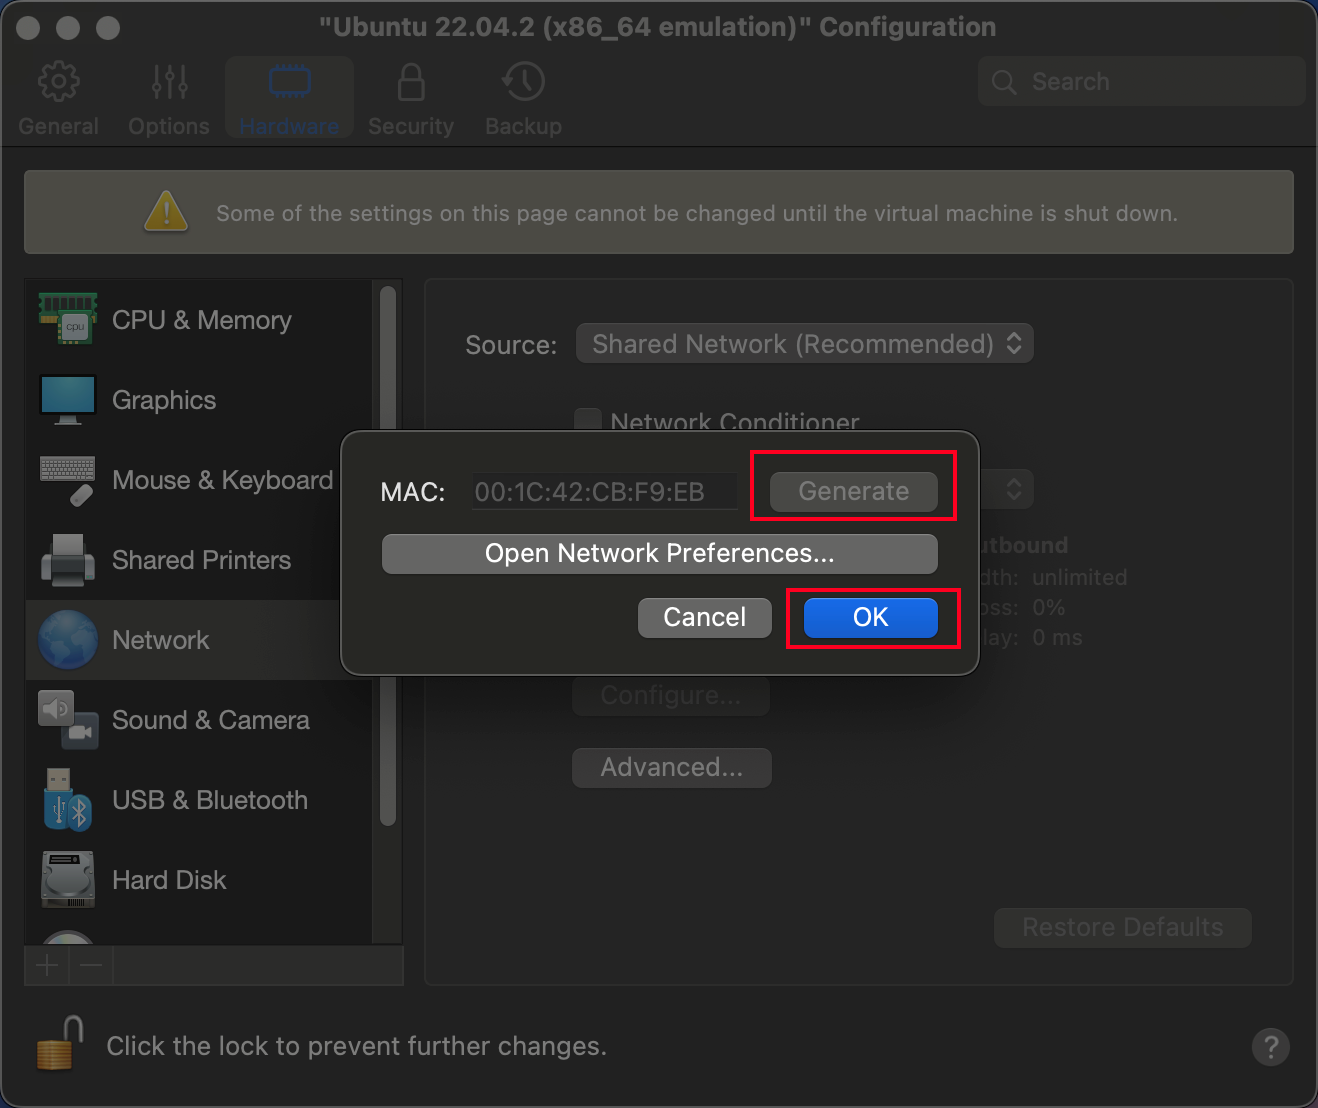Image resolution: width=1318 pixels, height=1108 pixels.
Task: Select Shared Printers in the sidebar
Action: [x=201, y=560]
